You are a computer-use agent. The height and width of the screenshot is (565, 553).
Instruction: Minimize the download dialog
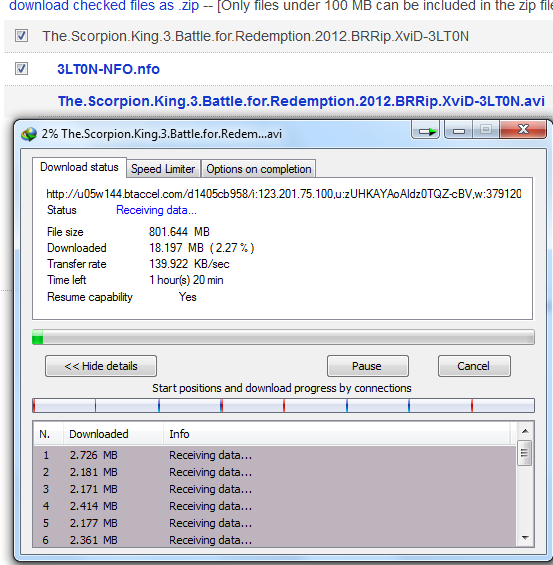(x=459, y=130)
